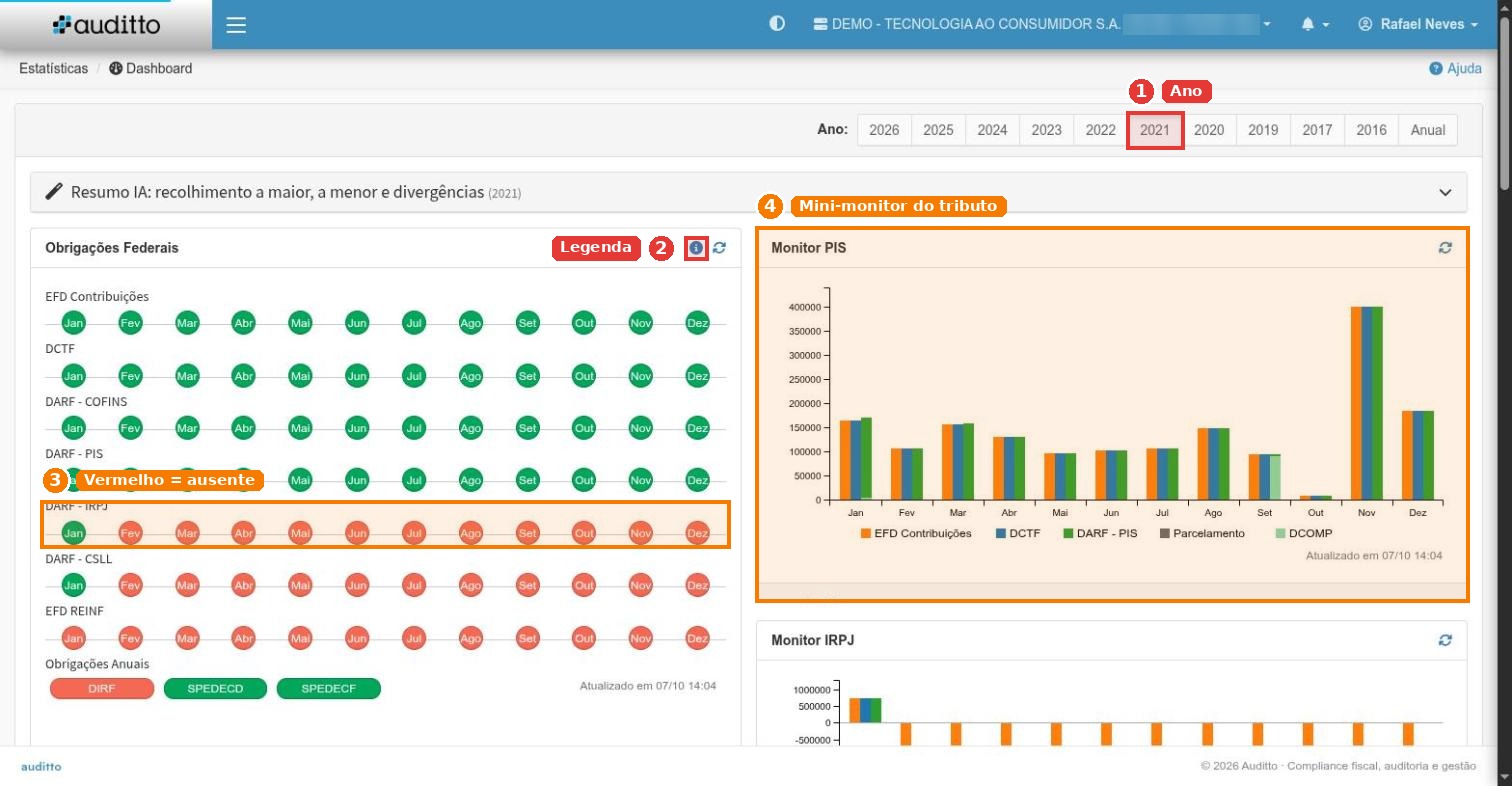Click the red DIRF annual obligation button
This screenshot has width=1512, height=786.
pyautogui.click(x=102, y=689)
